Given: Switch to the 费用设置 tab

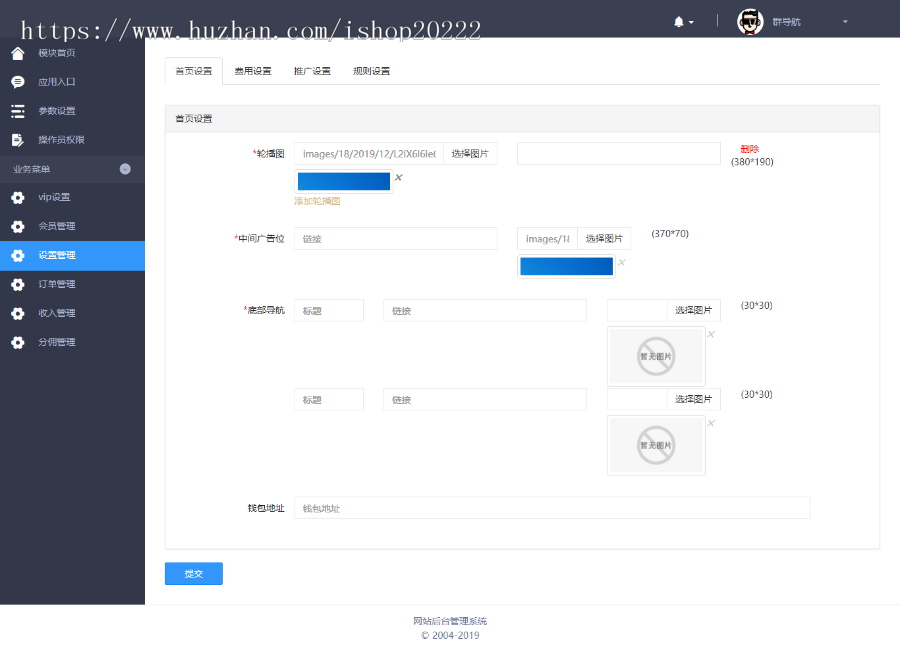Looking at the screenshot, I should pos(253,70).
